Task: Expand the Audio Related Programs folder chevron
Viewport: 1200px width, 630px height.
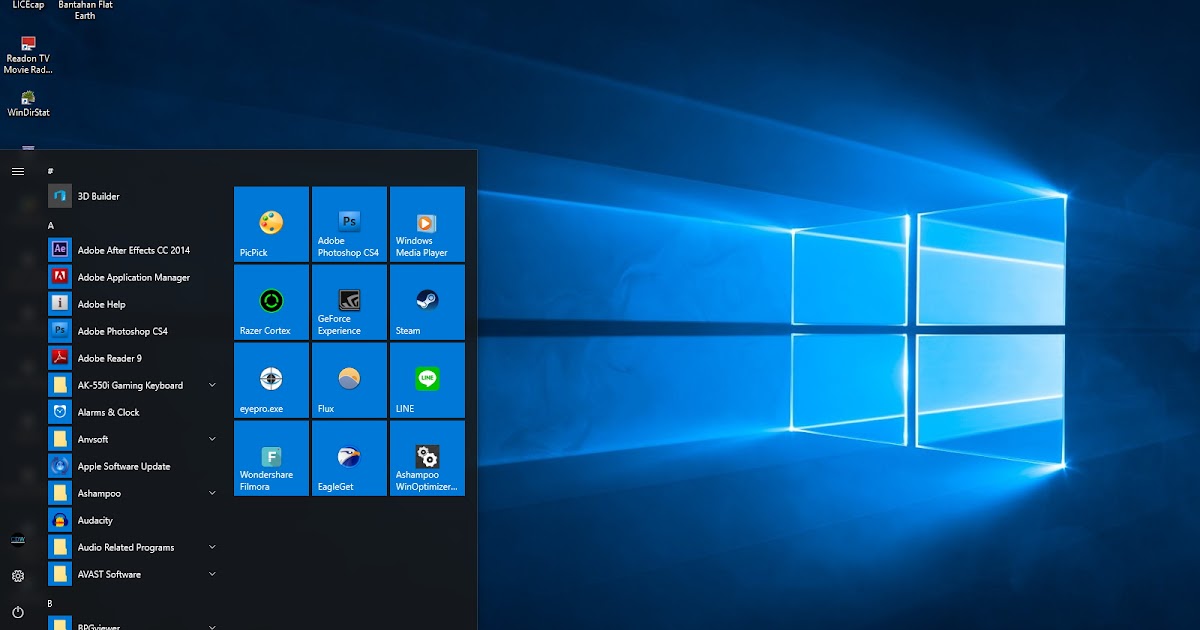Action: point(212,547)
